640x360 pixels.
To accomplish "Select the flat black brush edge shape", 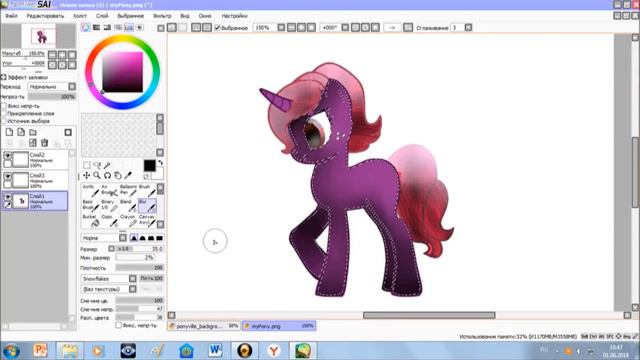I will pyautogui.click(x=160, y=238).
